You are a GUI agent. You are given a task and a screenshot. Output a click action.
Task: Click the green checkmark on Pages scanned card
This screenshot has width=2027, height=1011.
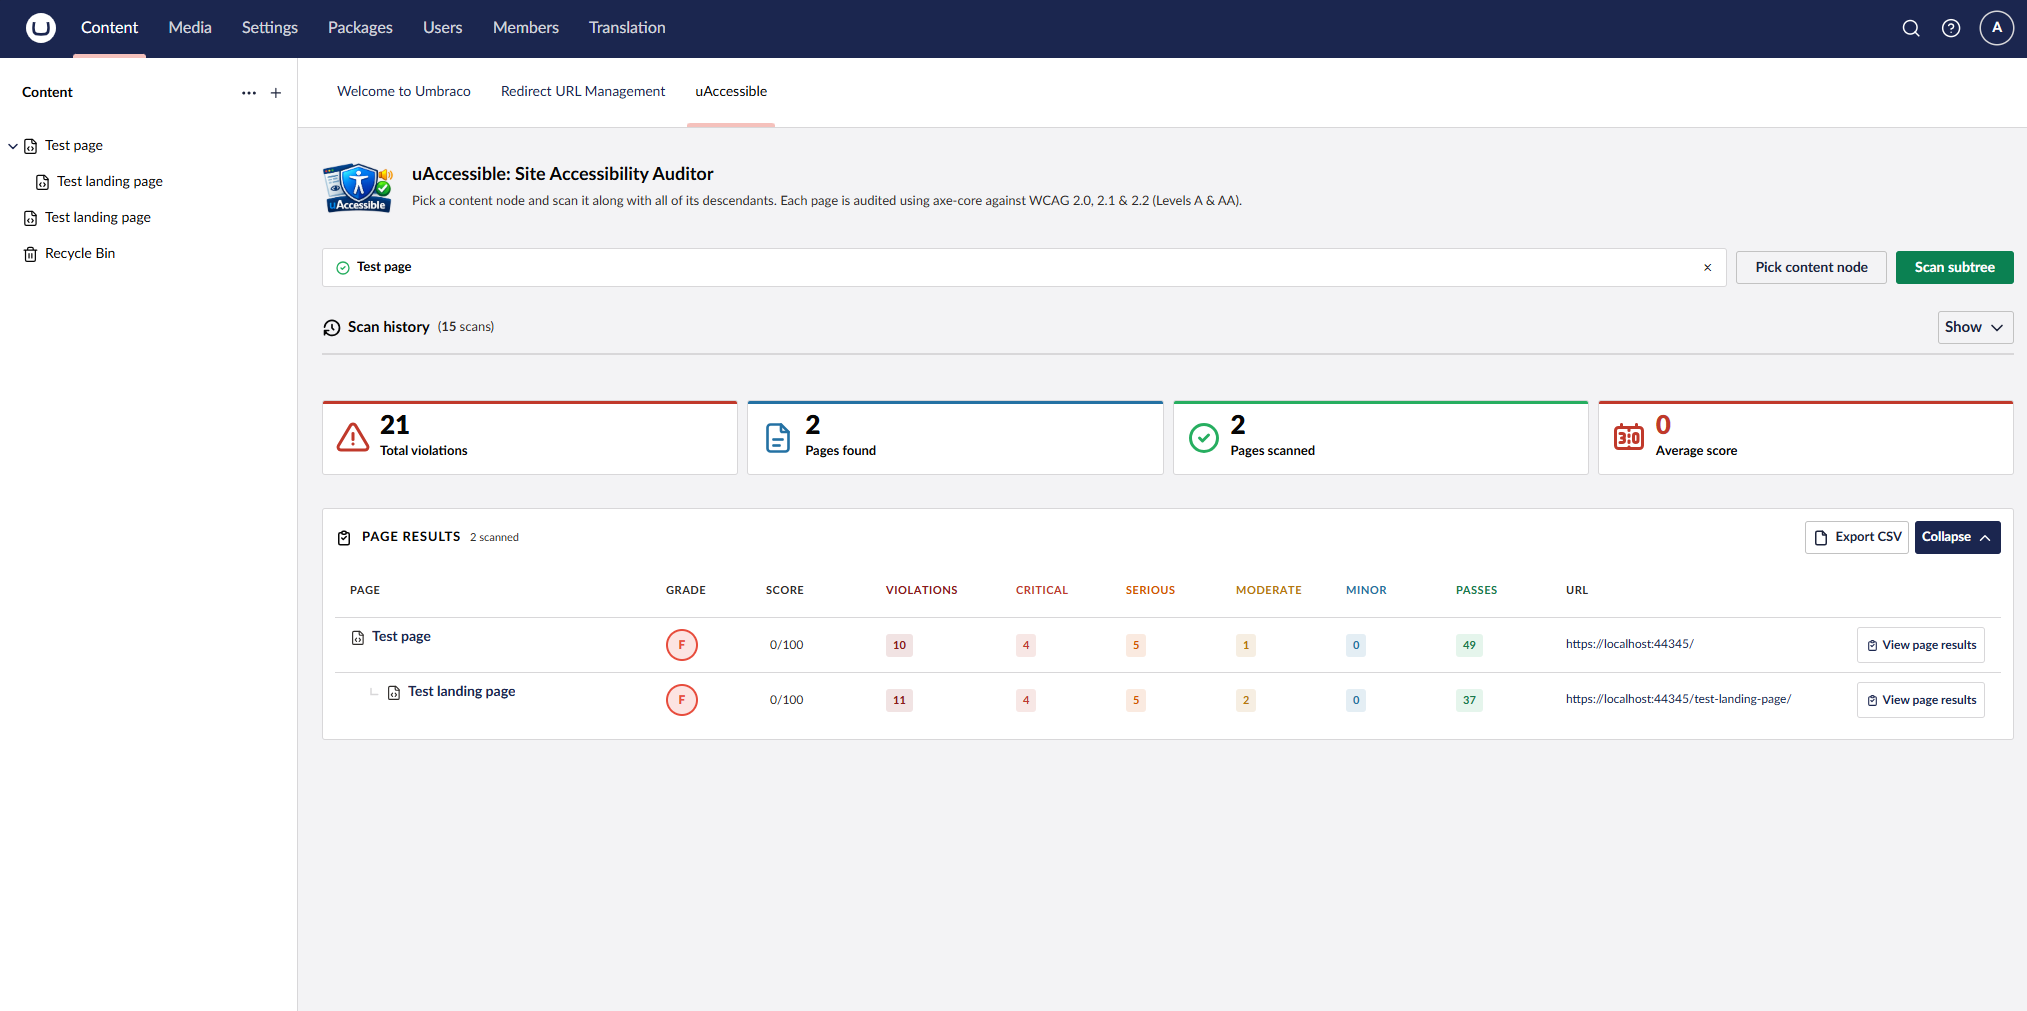click(1203, 437)
